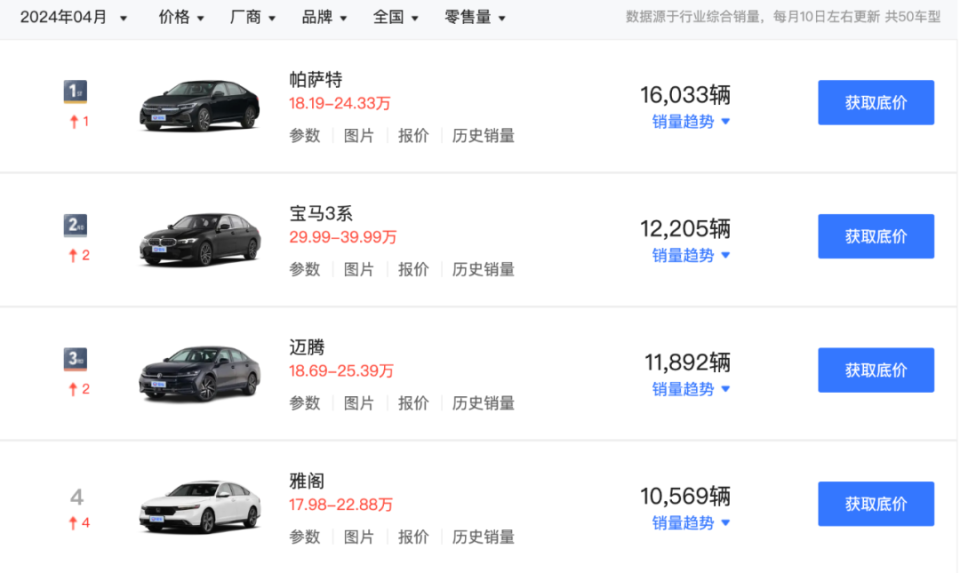Screen dimensions: 960x573
Task: Show 销量趋势 for 迈腾
Action: (691, 389)
